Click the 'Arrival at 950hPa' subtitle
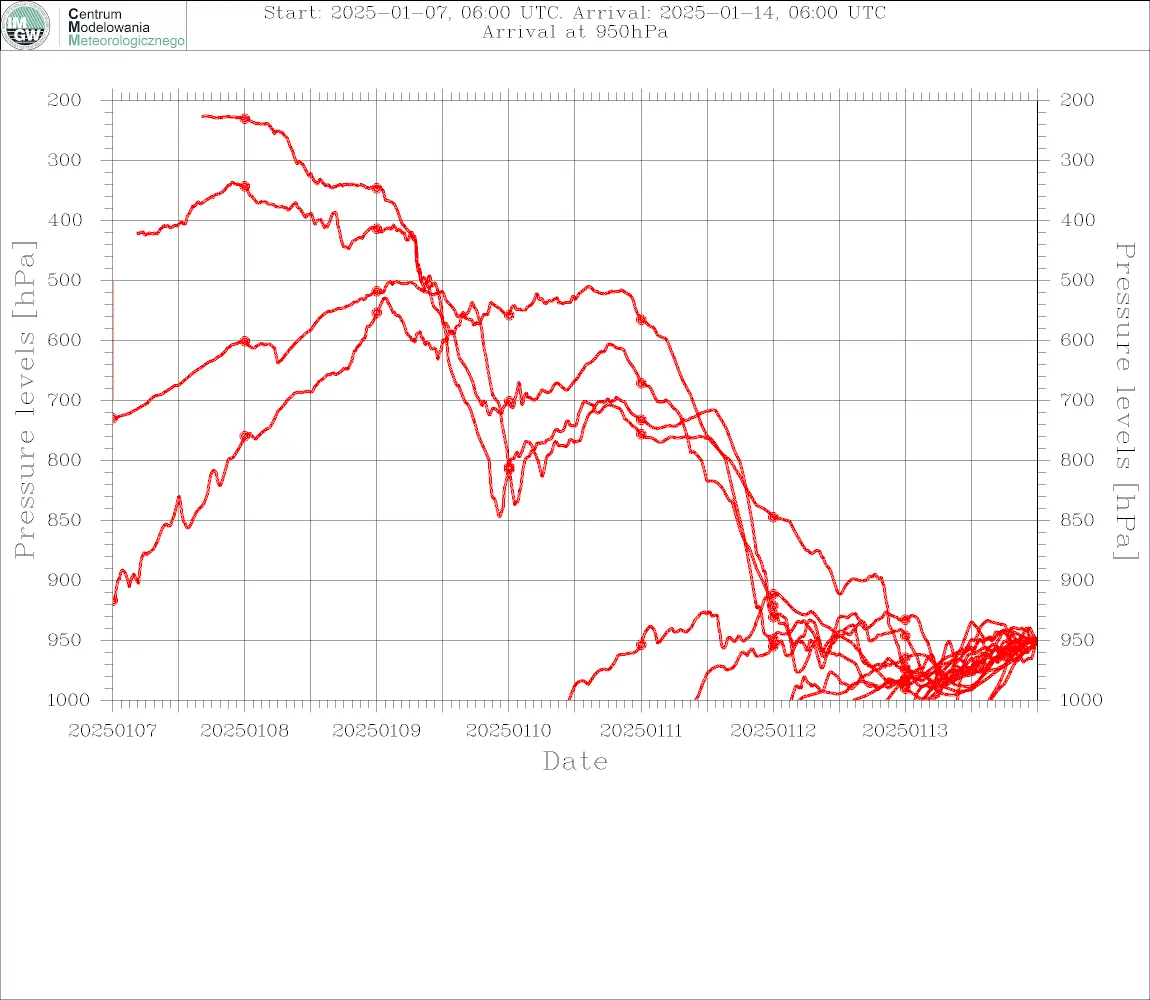Image resolution: width=1150 pixels, height=1000 pixels. (x=575, y=32)
